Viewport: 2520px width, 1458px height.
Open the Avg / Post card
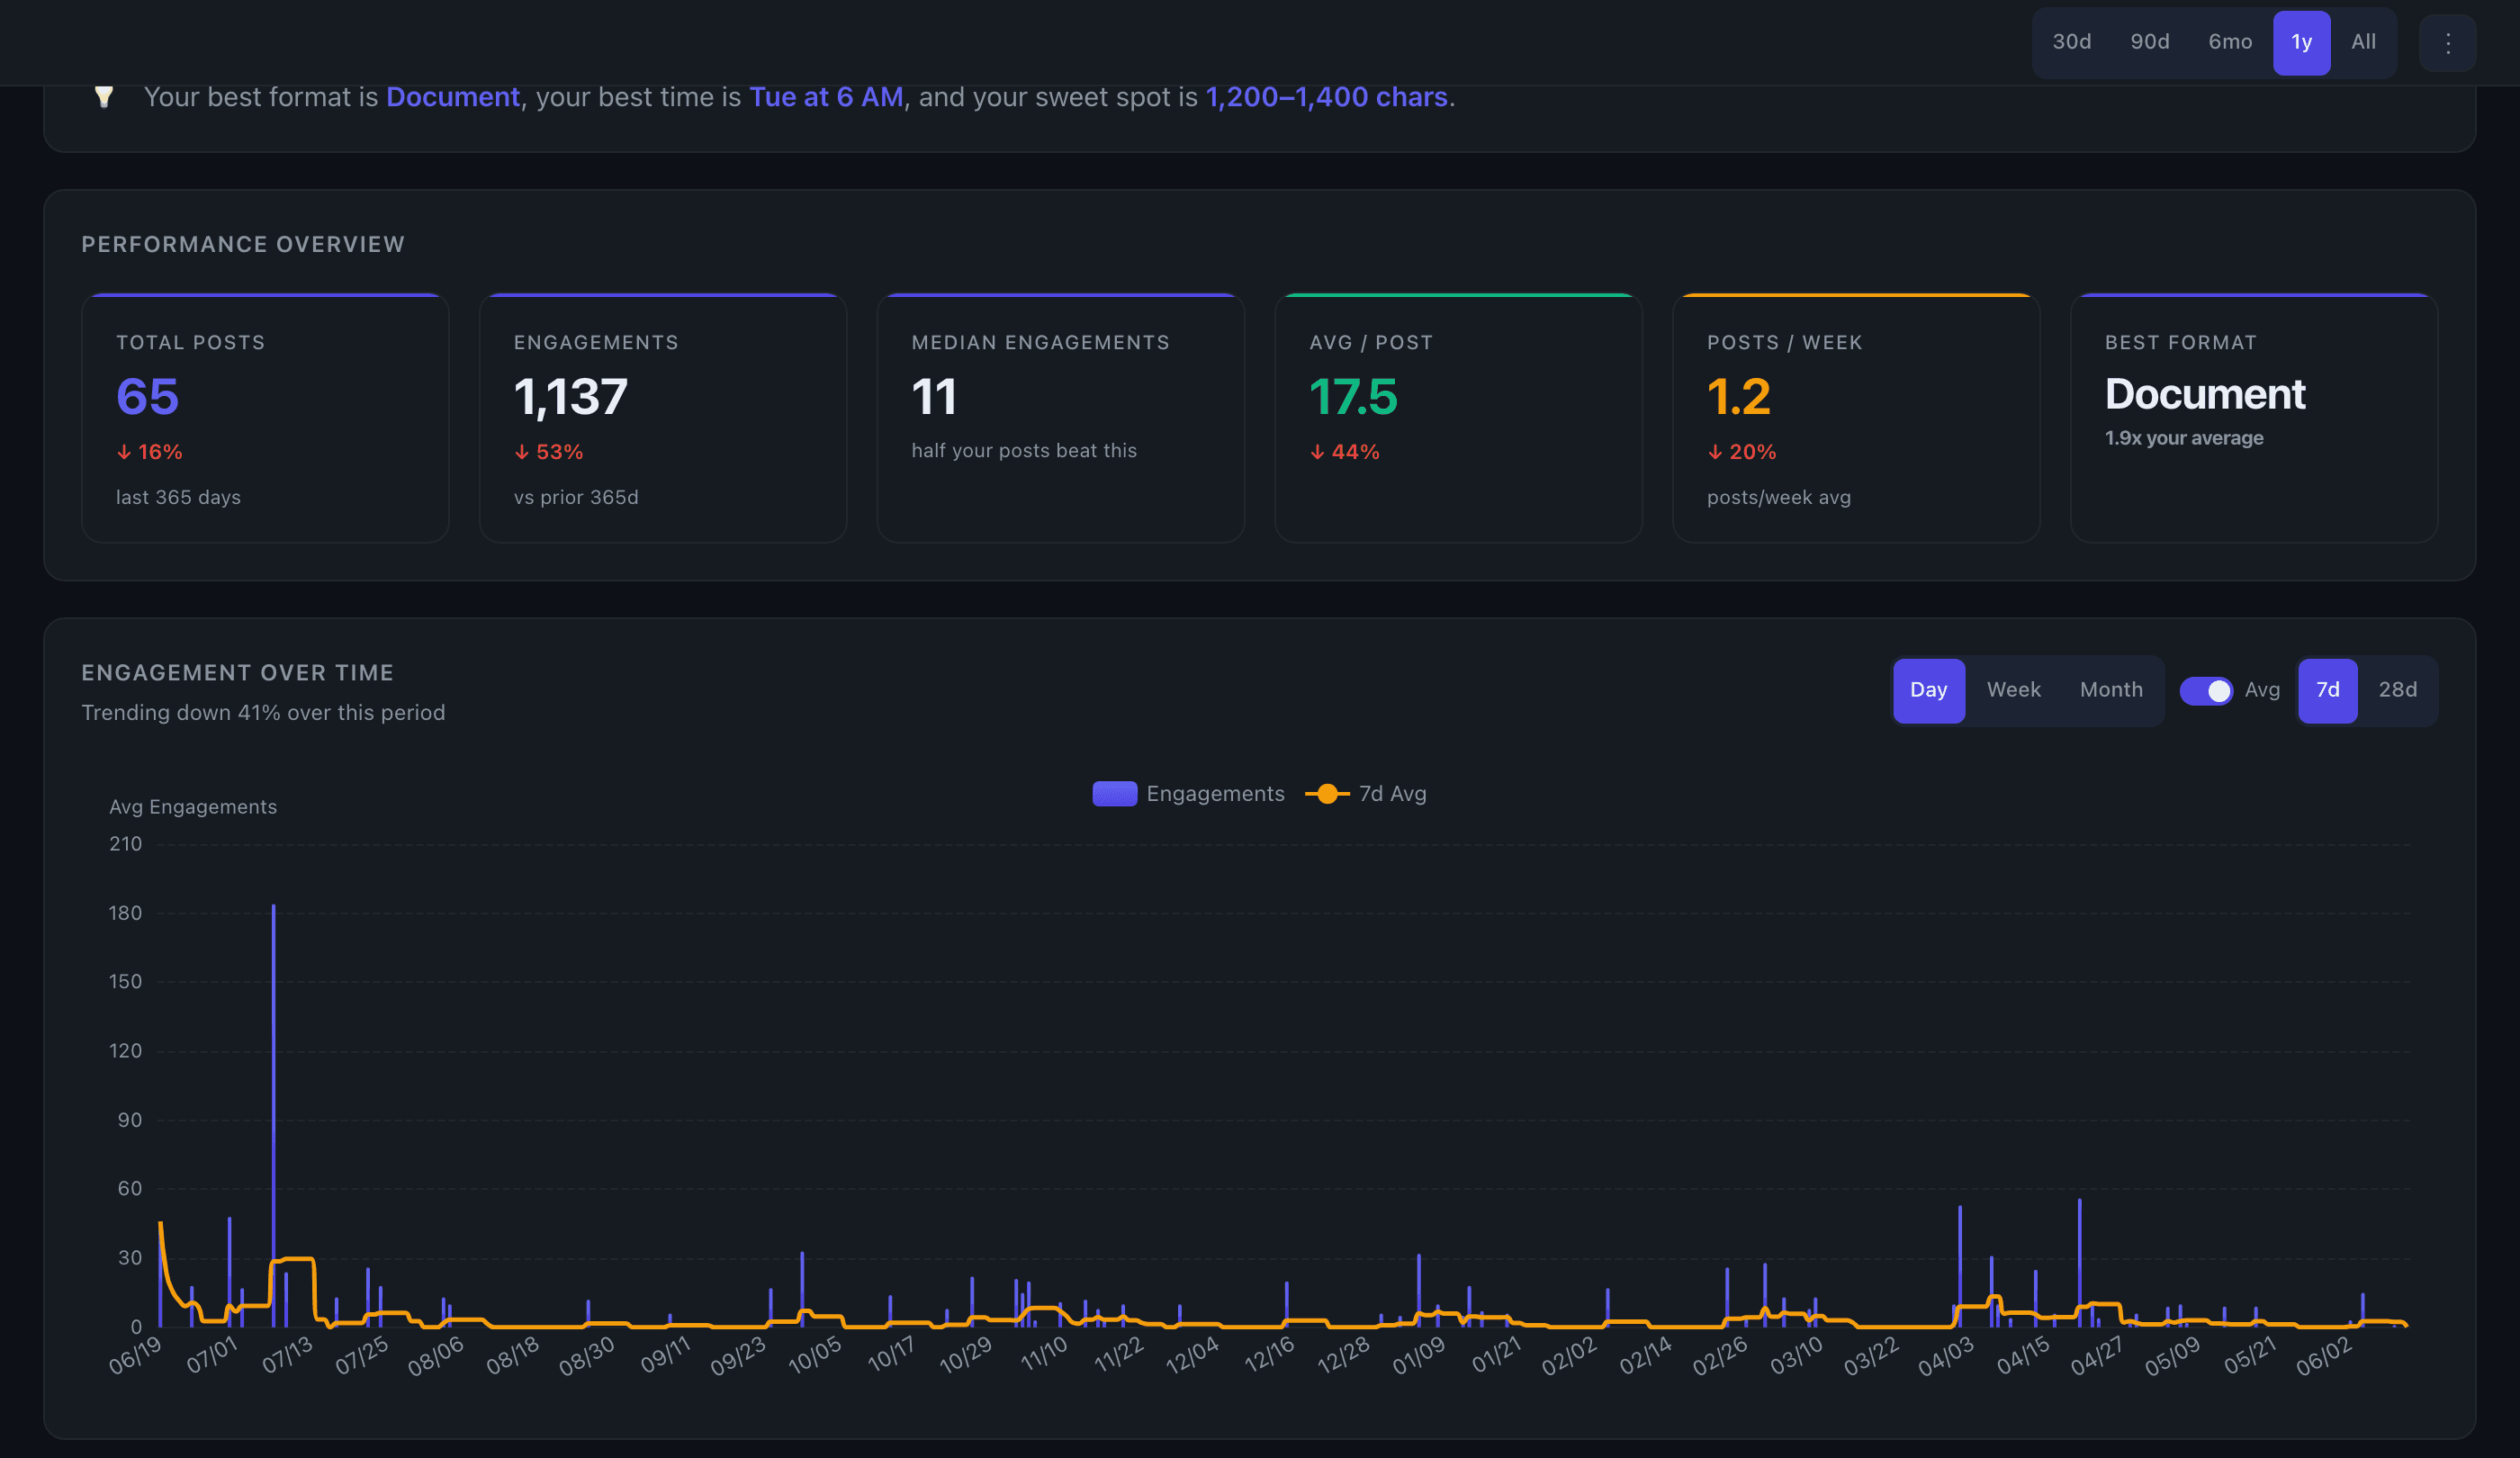(1458, 418)
